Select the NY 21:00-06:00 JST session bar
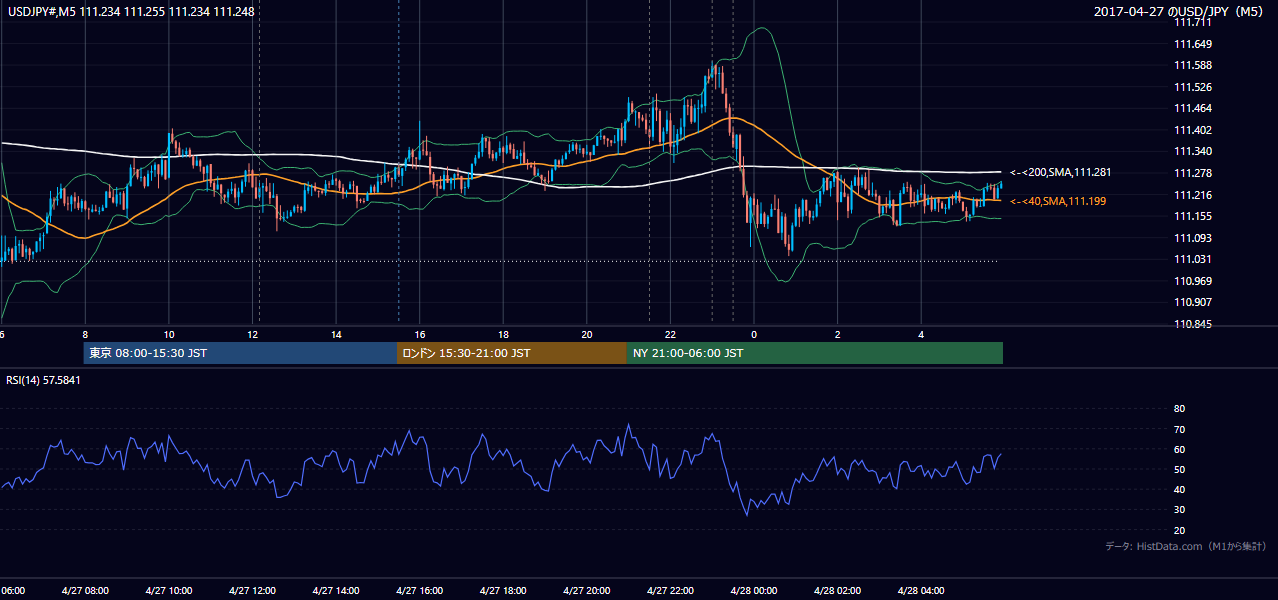 (815, 353)
